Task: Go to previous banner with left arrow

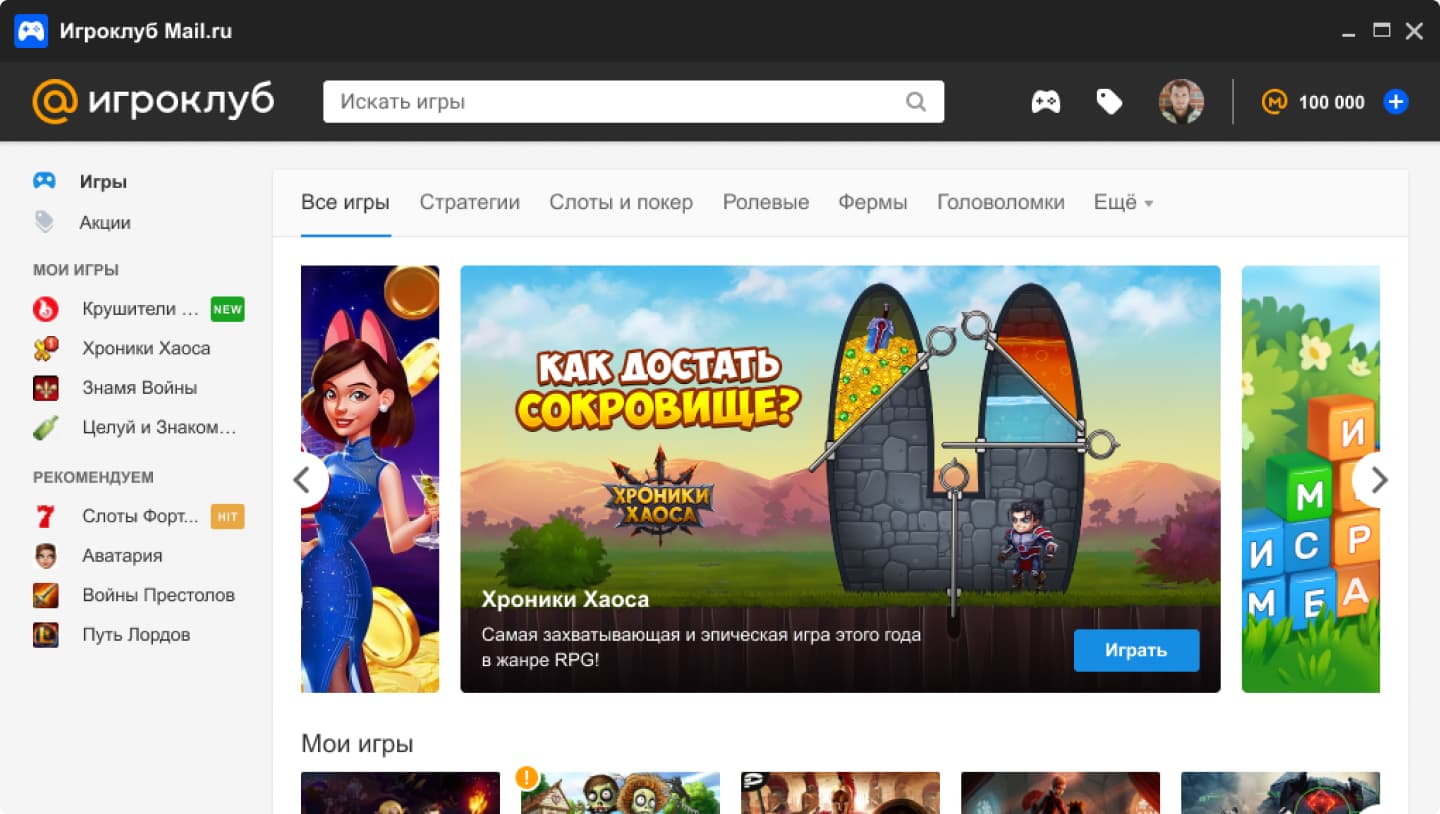Action: [303, 480]
